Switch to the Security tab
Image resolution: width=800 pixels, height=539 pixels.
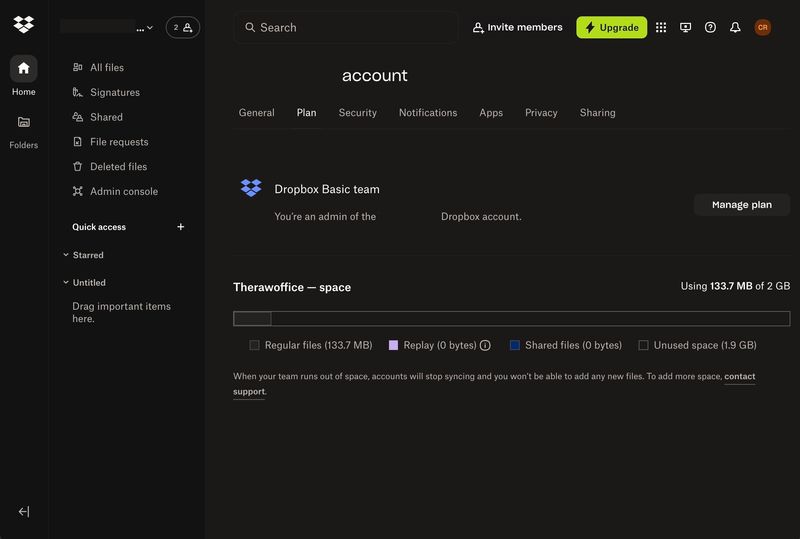click(357, 113)
